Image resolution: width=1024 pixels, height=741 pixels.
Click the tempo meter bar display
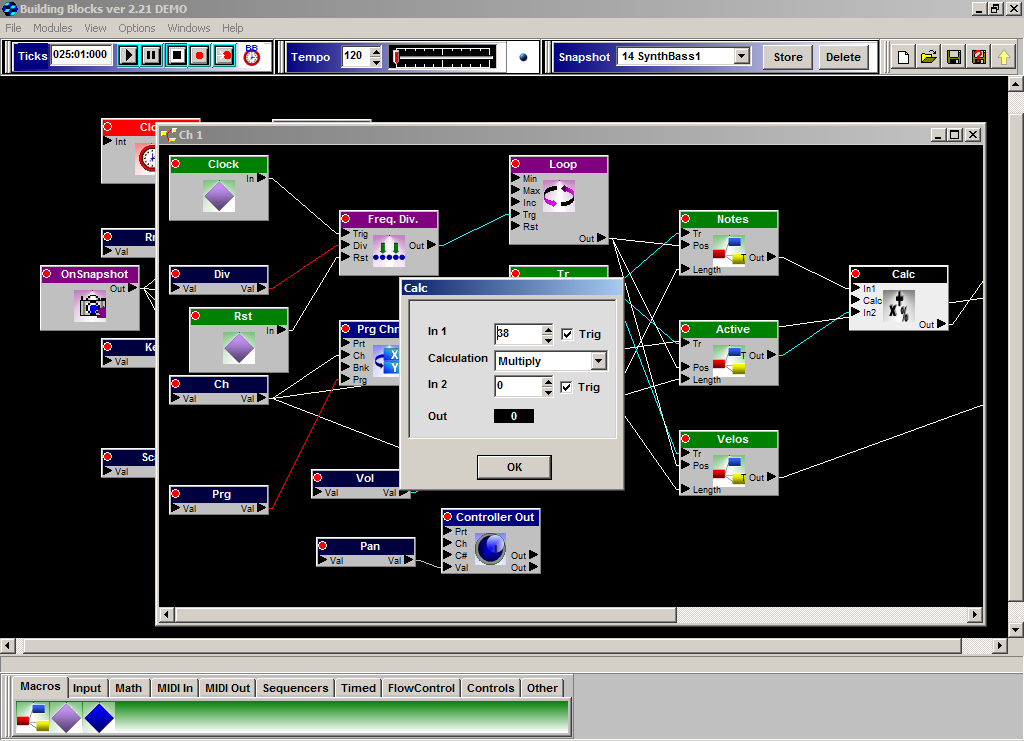(443, 57)
